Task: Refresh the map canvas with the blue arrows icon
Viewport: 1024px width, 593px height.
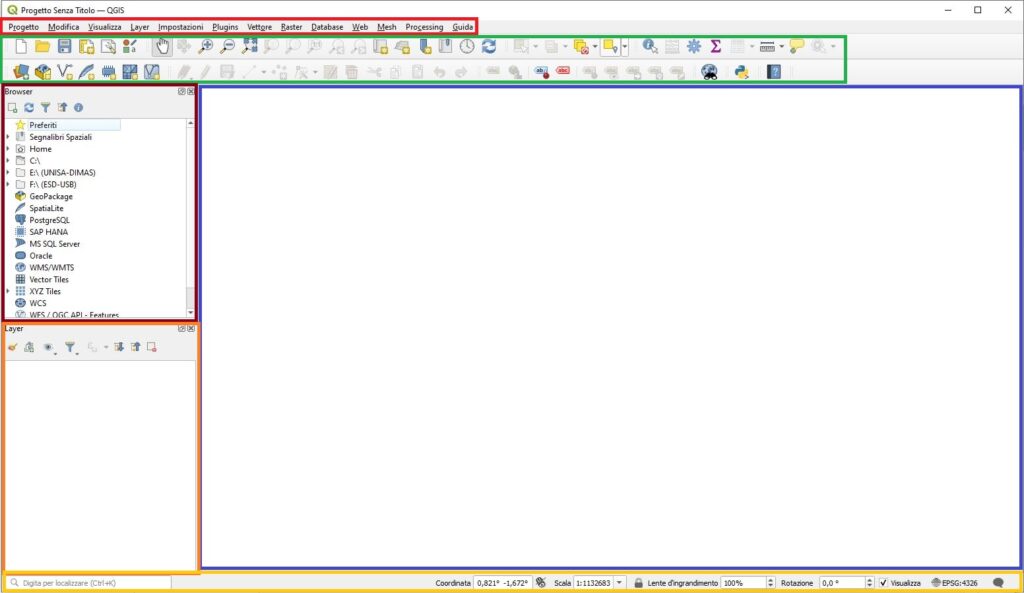Action: (x=488, y=46)
